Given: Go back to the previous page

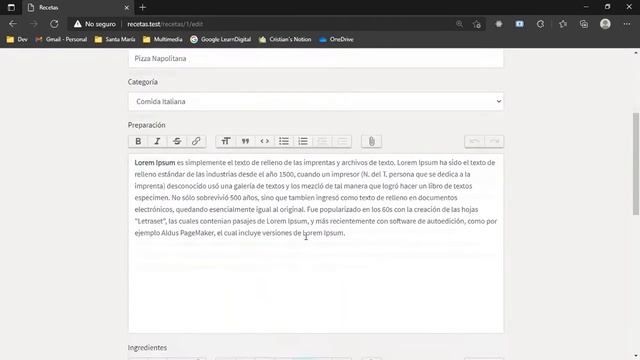Looking at the screenshot, I should pos(13,24).
